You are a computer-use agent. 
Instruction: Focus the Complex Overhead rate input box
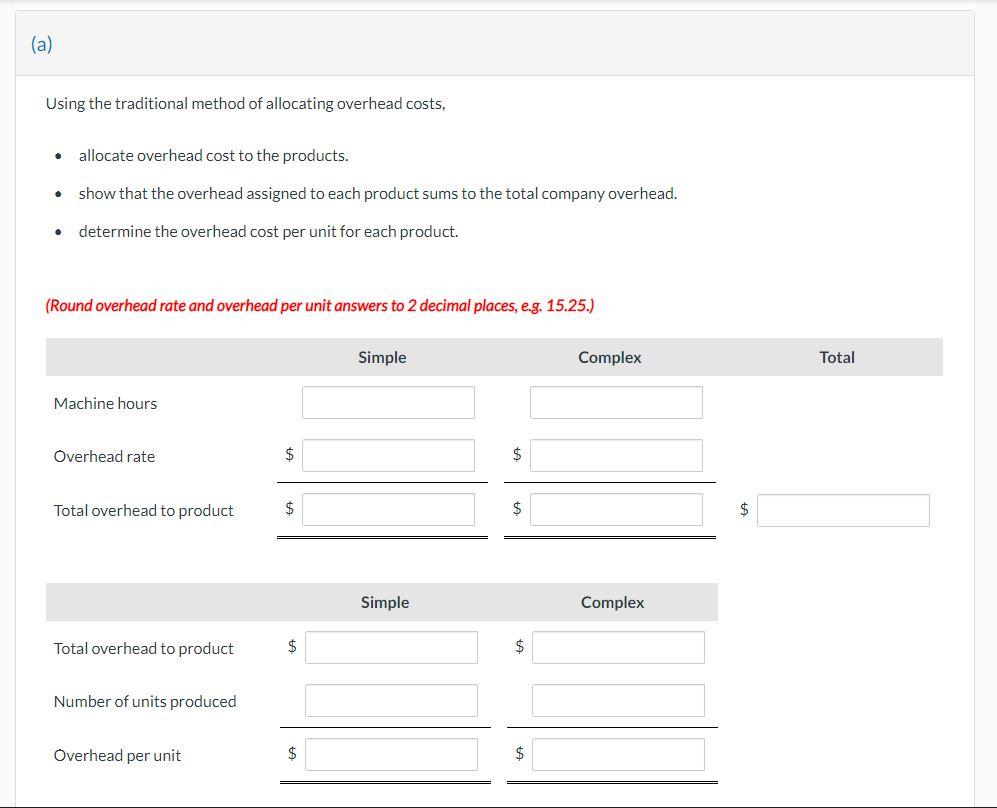[x=616, y=455]
